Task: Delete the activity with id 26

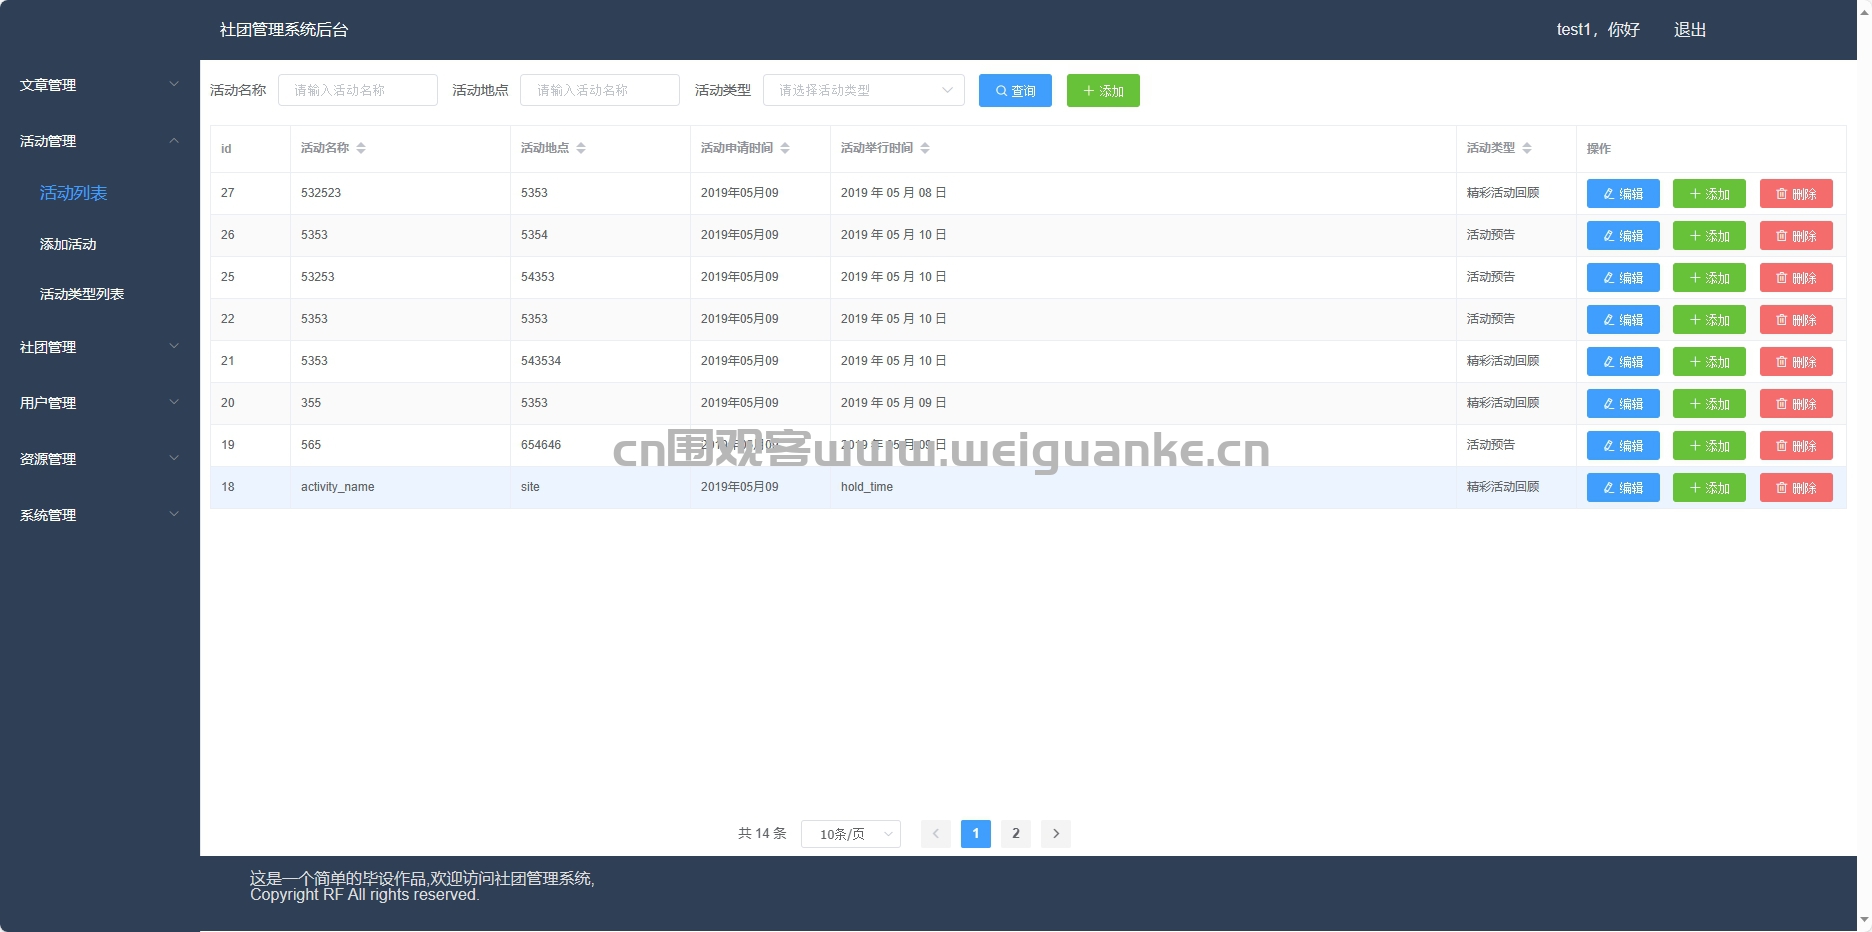Action: tap(1796, 236)
